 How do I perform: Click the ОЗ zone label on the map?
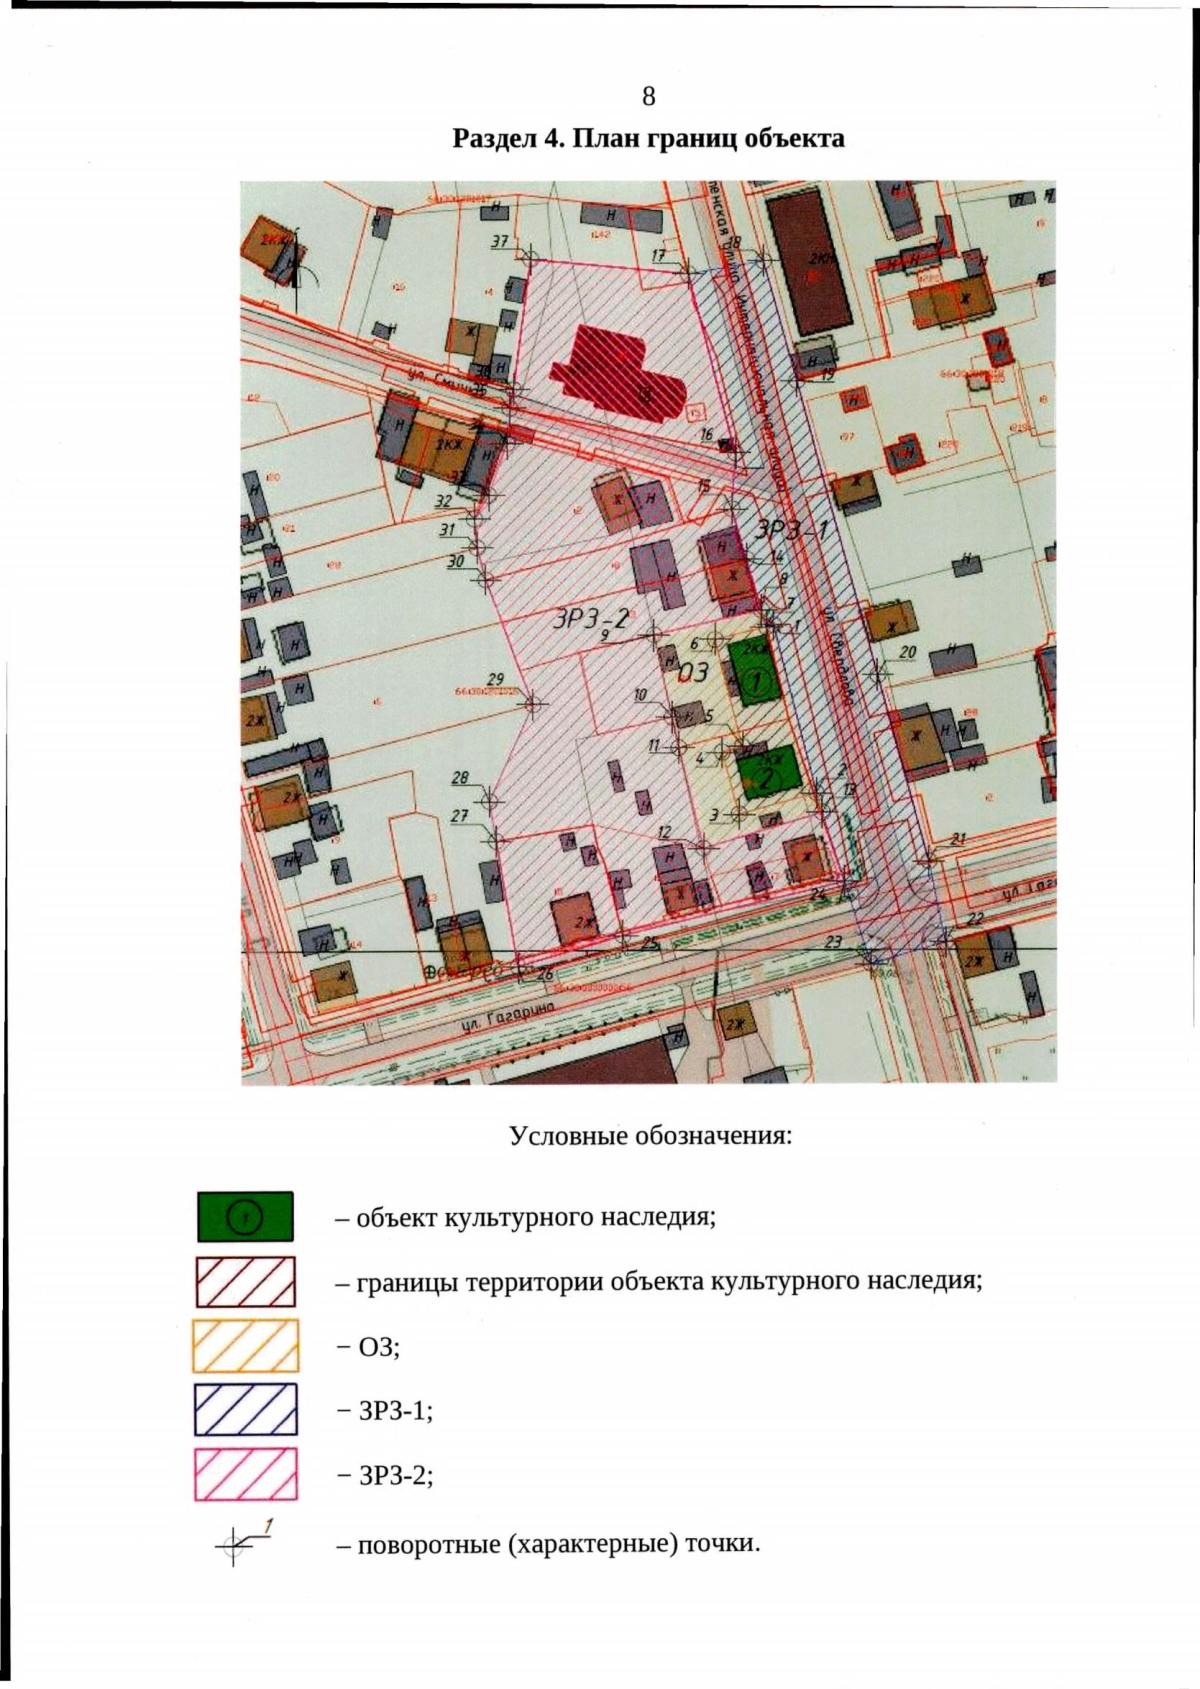click(693, 671)
